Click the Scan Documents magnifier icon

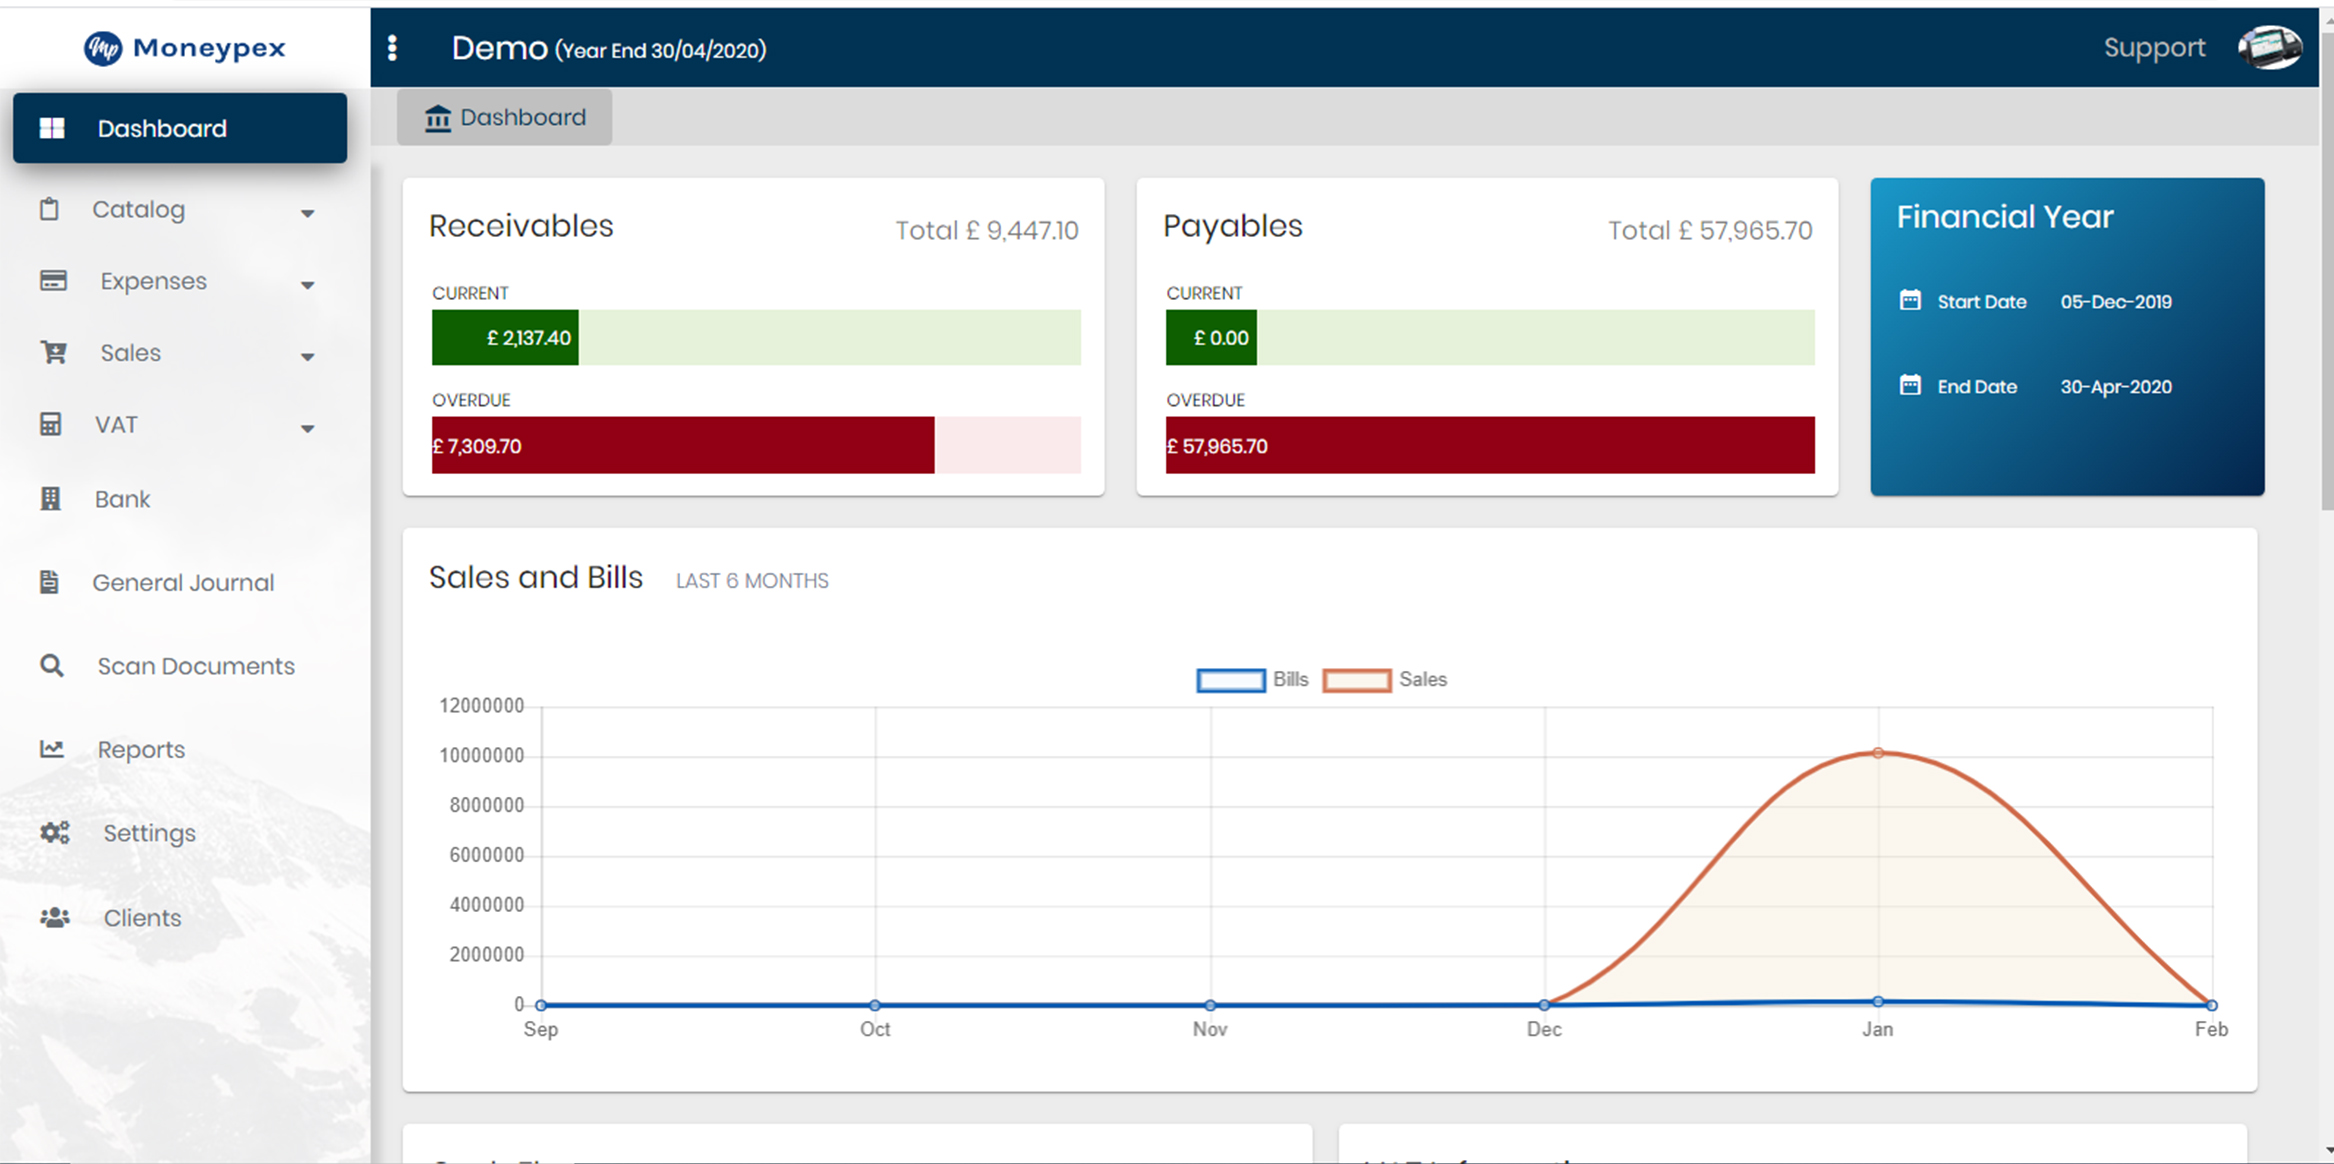pyautogui.click(x=50, y=665)
